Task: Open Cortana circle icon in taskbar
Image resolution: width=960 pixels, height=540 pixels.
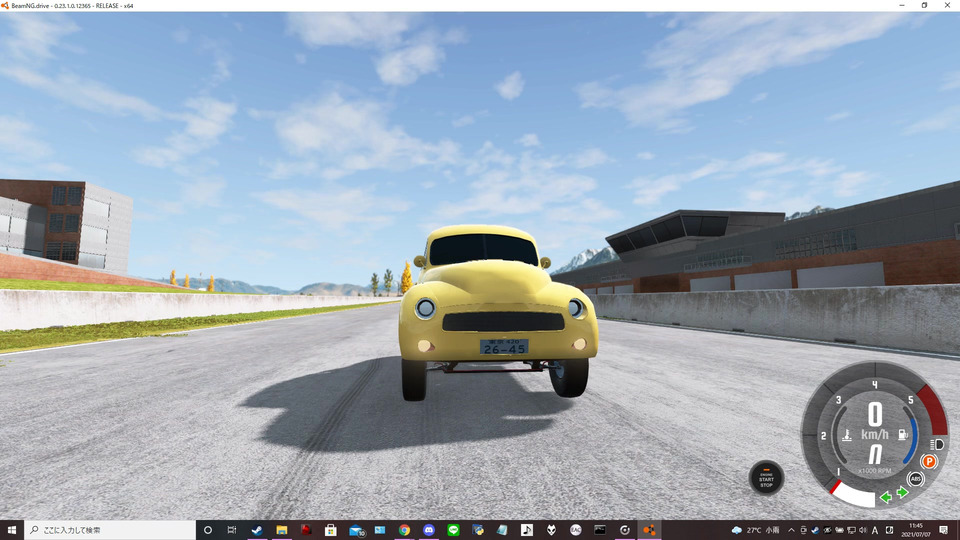Action: click(208, 530)
